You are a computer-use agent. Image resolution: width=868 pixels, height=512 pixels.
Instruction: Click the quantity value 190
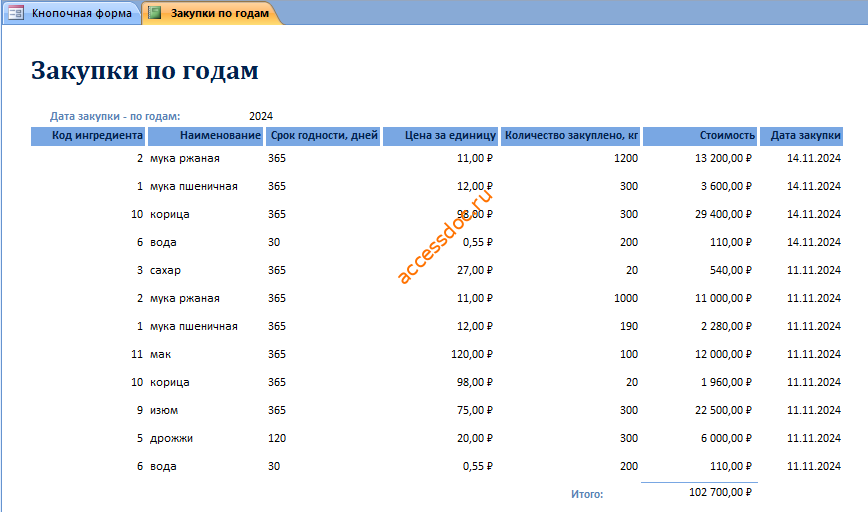point(629,327)
